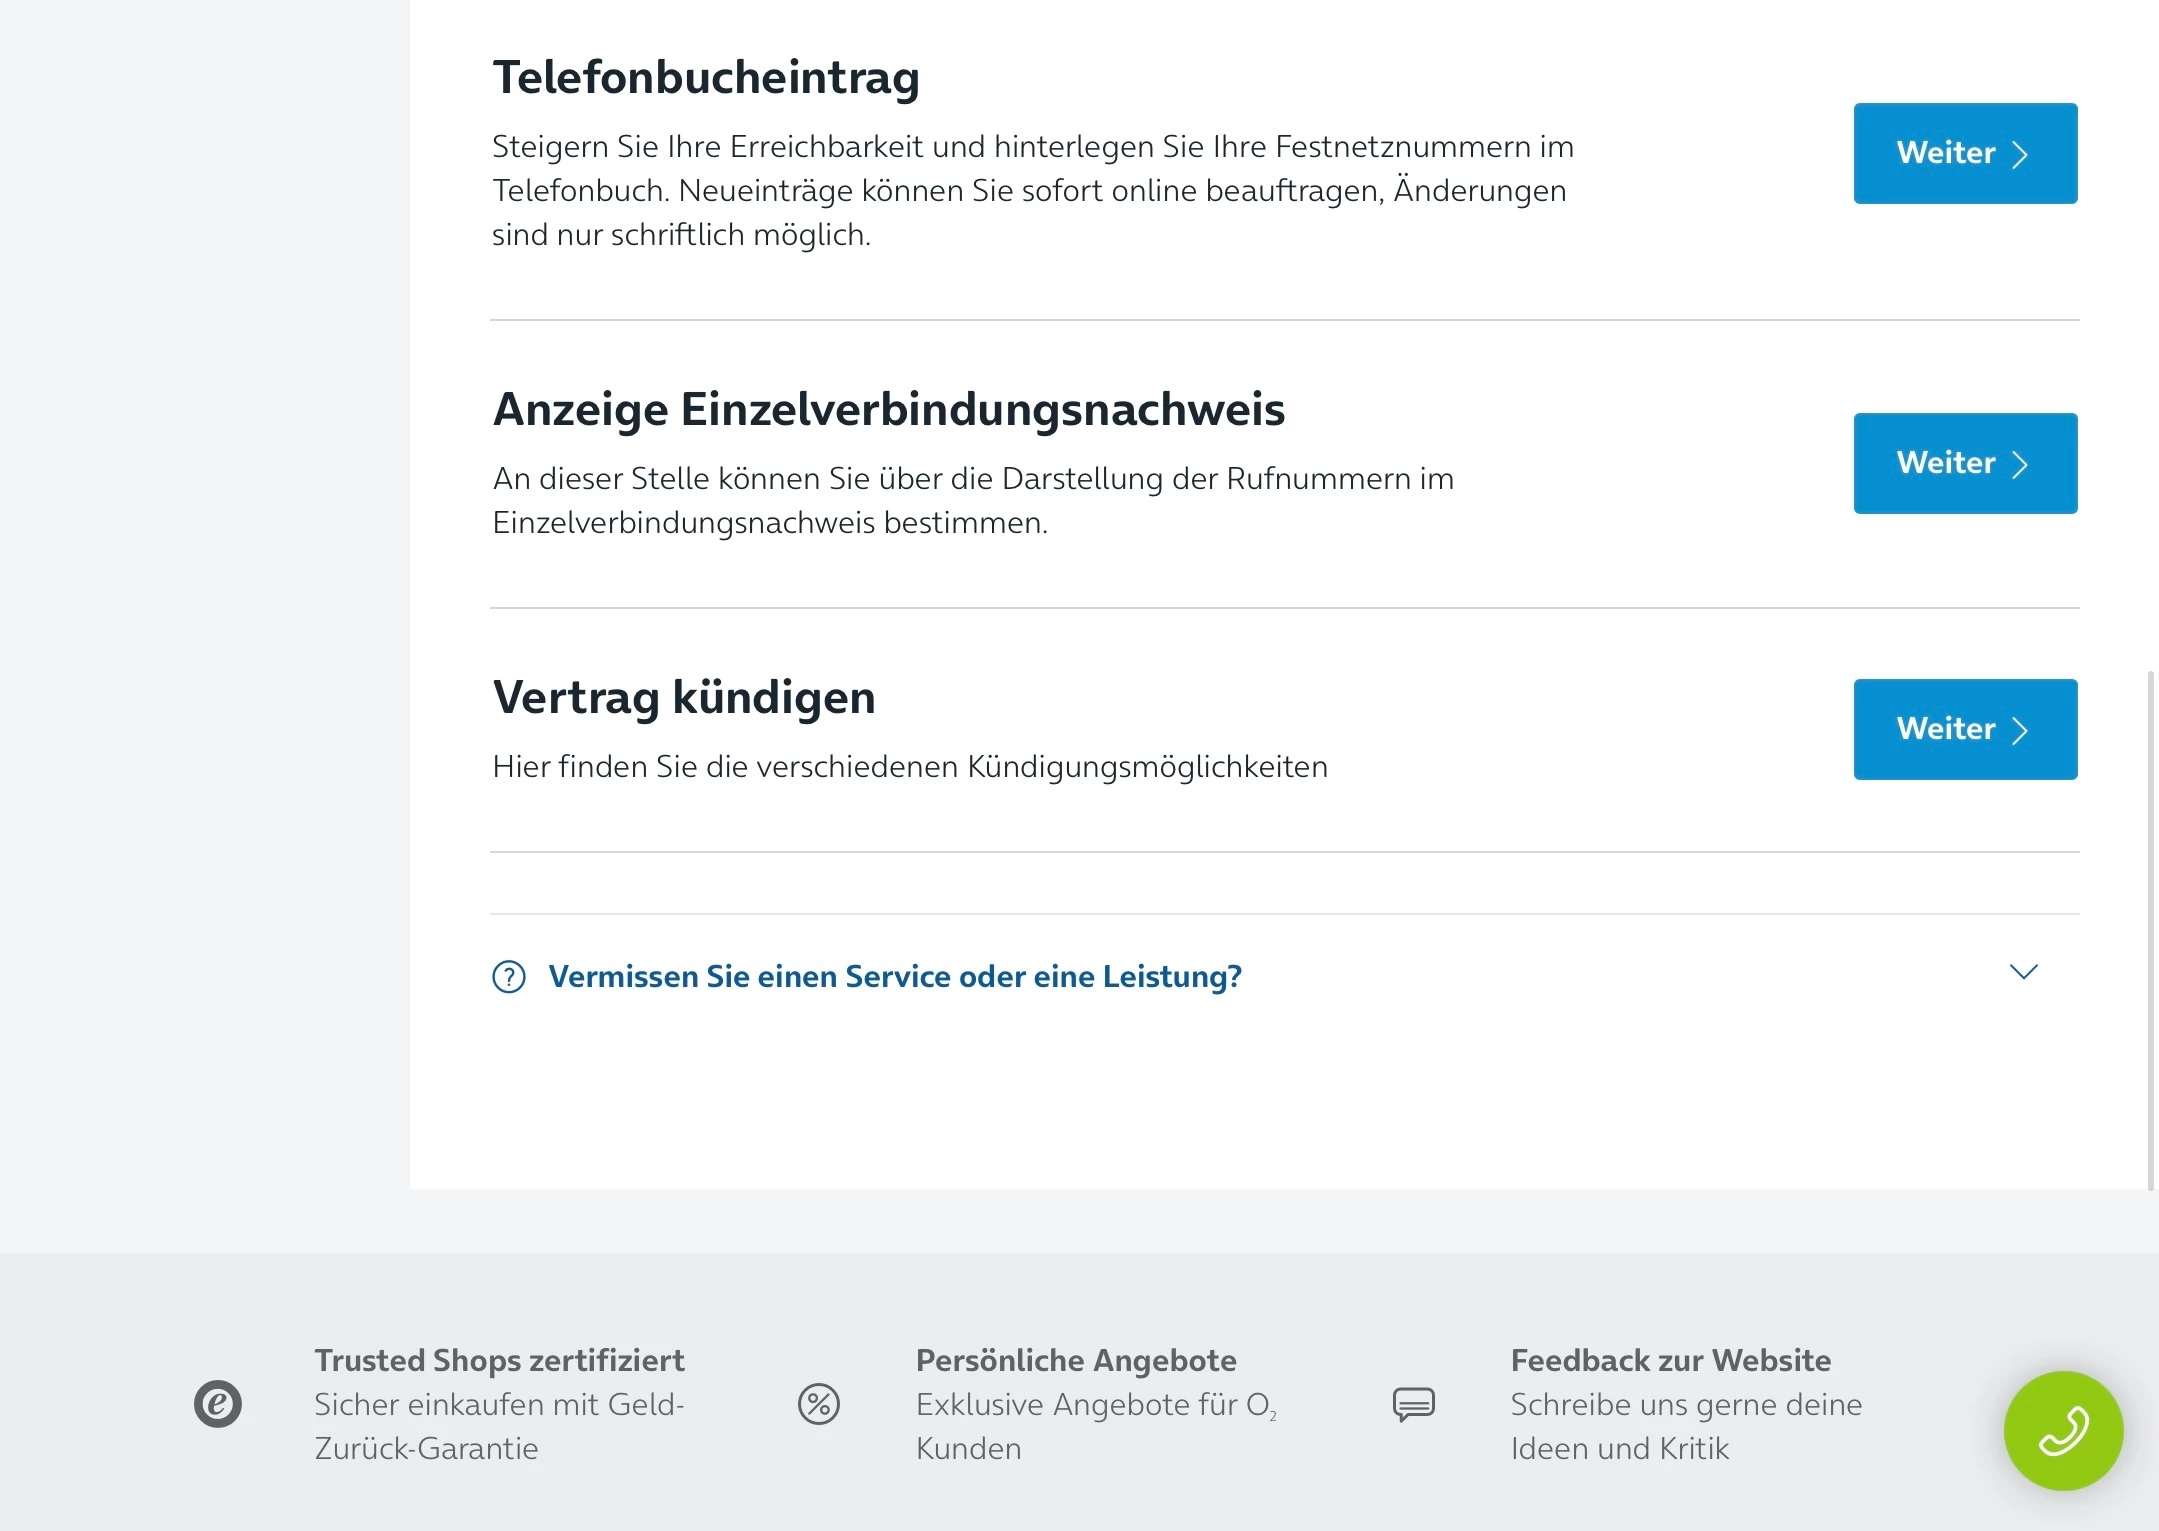Expand the missing service section chevron

point(2023,972)
